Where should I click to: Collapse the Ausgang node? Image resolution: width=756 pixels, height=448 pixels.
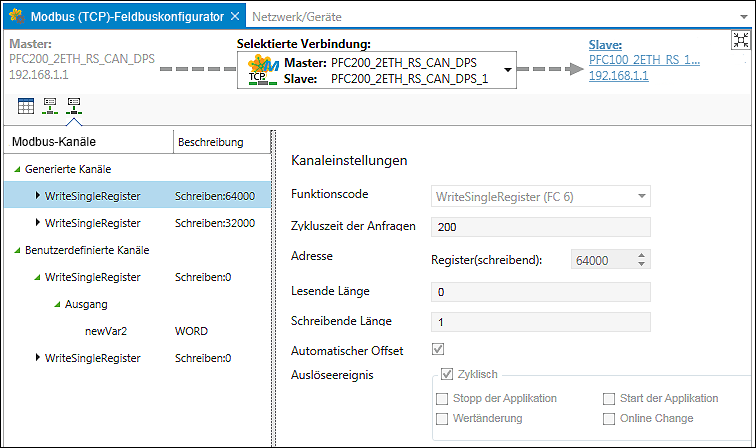[x=57, y=304]
